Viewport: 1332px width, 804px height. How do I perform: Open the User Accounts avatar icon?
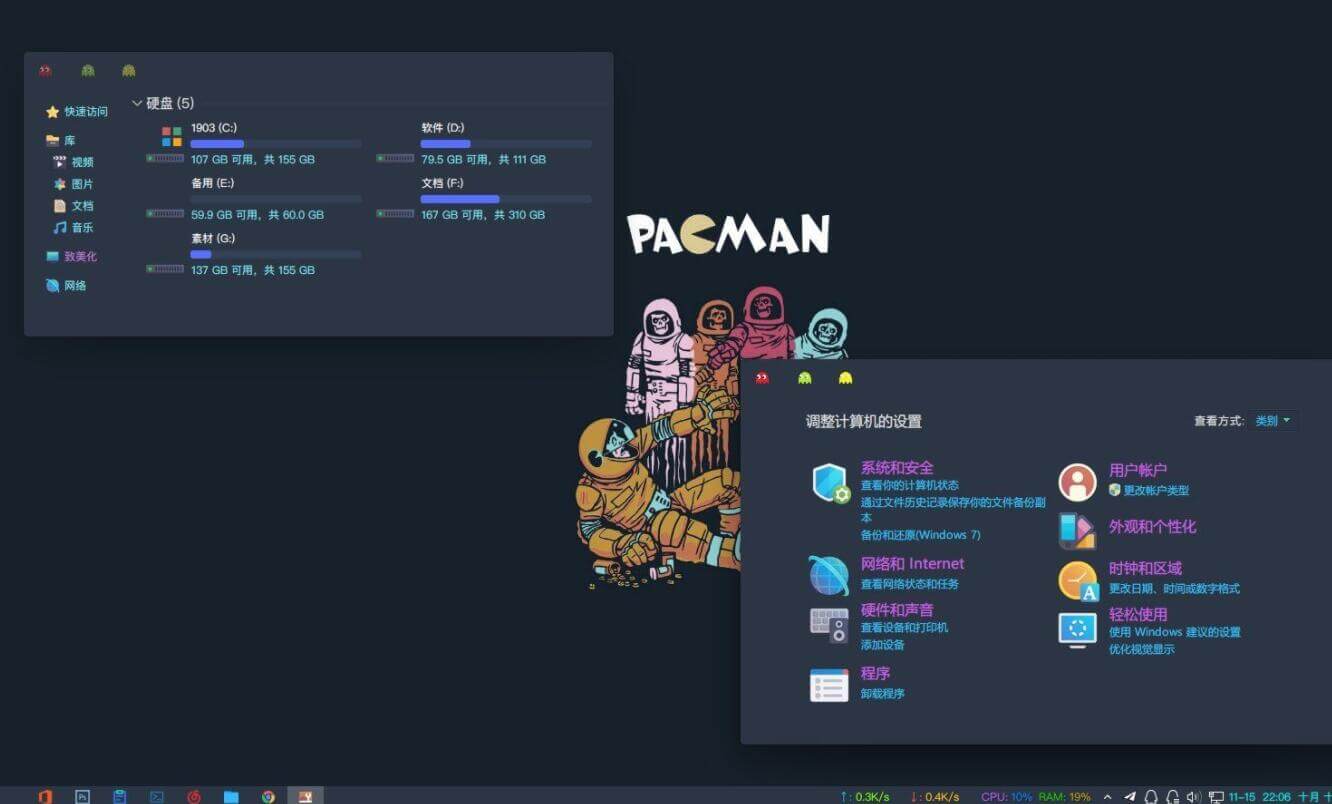coord(1077,482)
